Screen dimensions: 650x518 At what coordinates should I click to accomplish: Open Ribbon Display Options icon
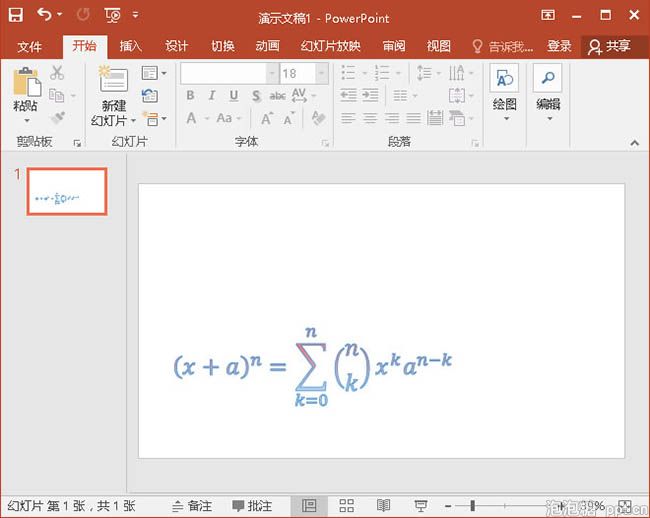coord(548,15)
